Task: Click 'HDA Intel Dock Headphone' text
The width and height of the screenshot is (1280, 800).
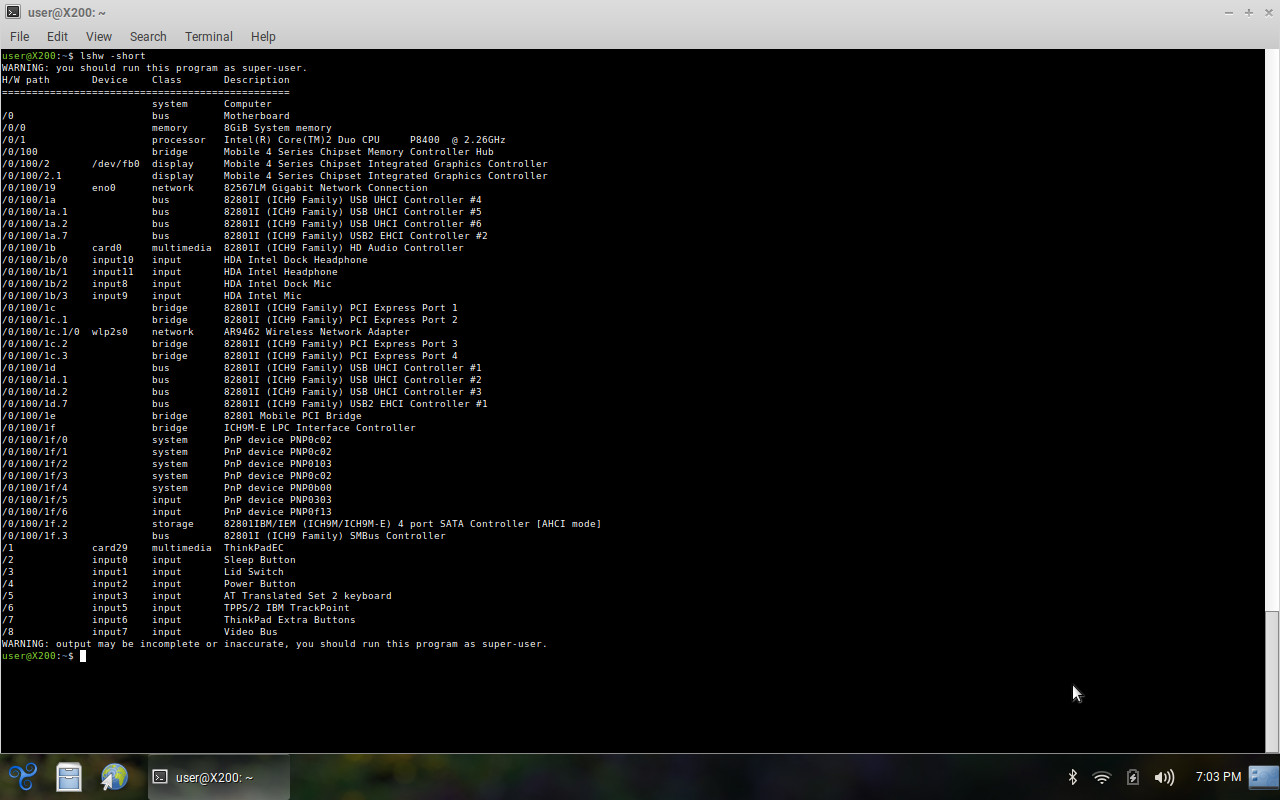Action: click(296, 260)
